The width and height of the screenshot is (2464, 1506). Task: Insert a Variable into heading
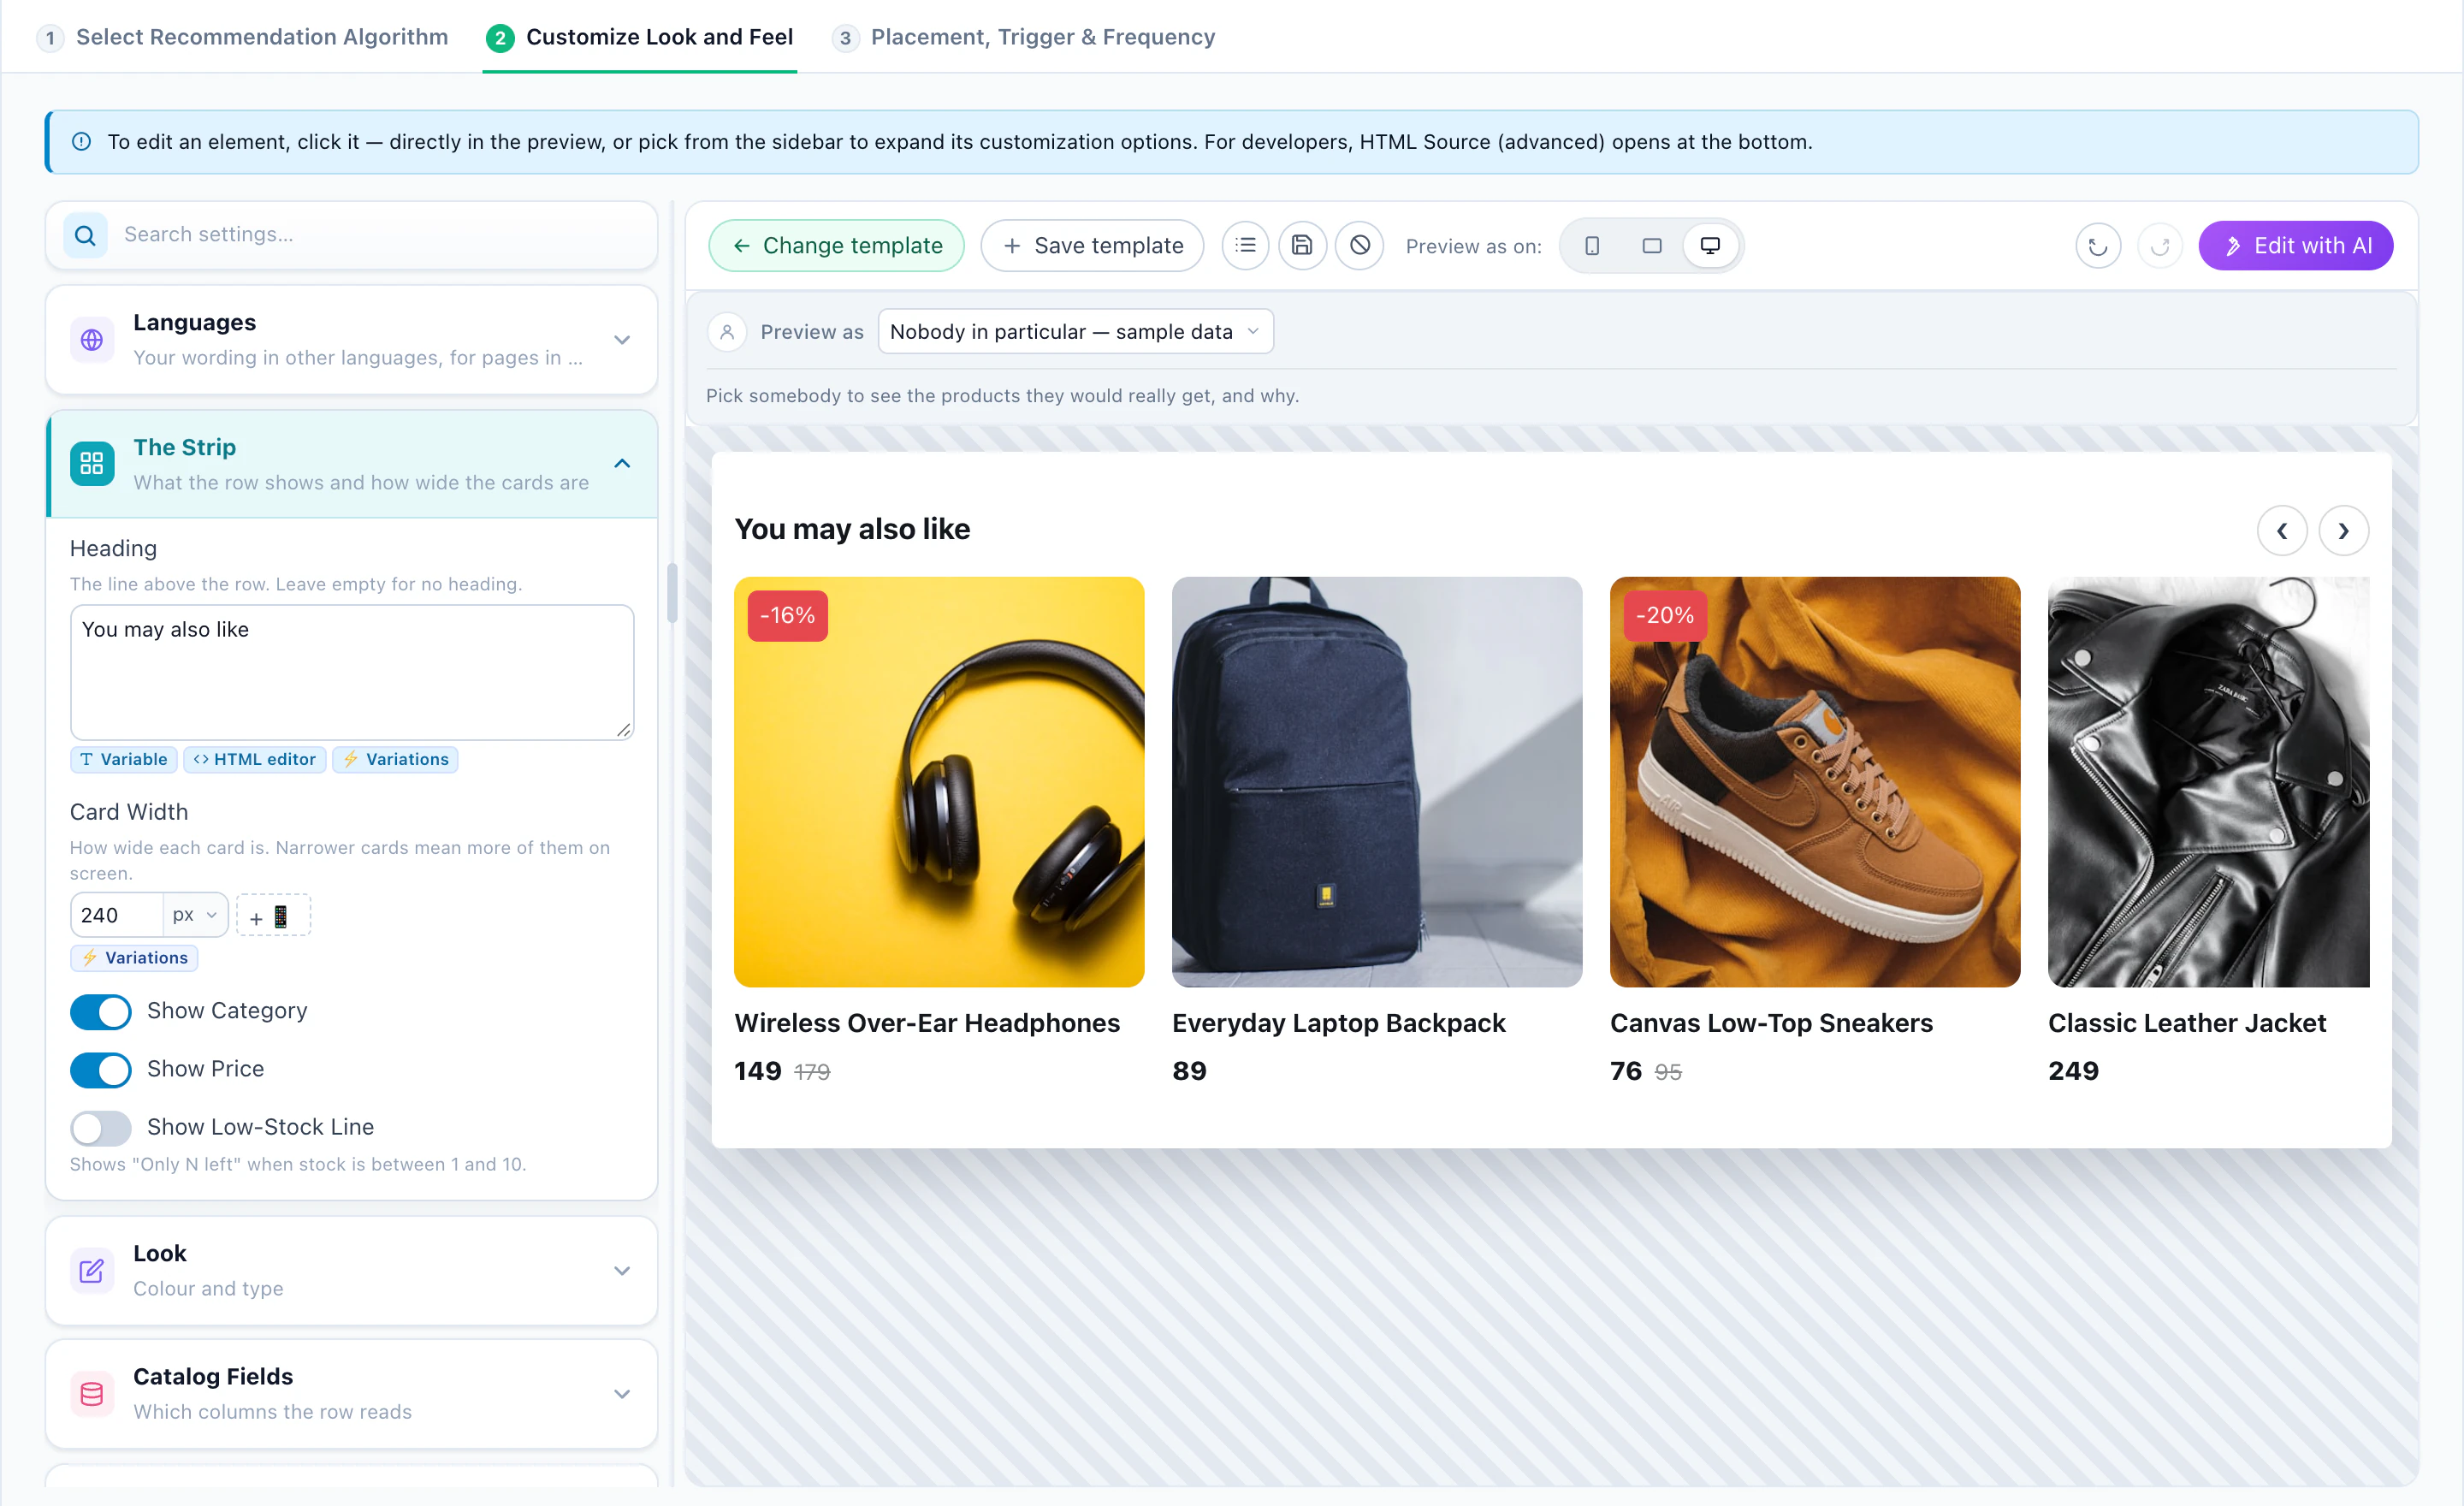124,760
